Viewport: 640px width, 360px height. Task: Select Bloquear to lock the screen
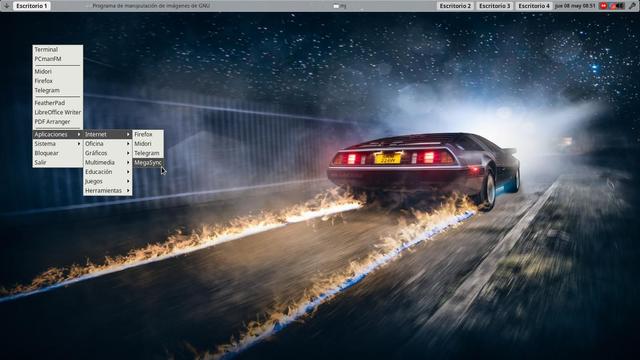[58, 153]
